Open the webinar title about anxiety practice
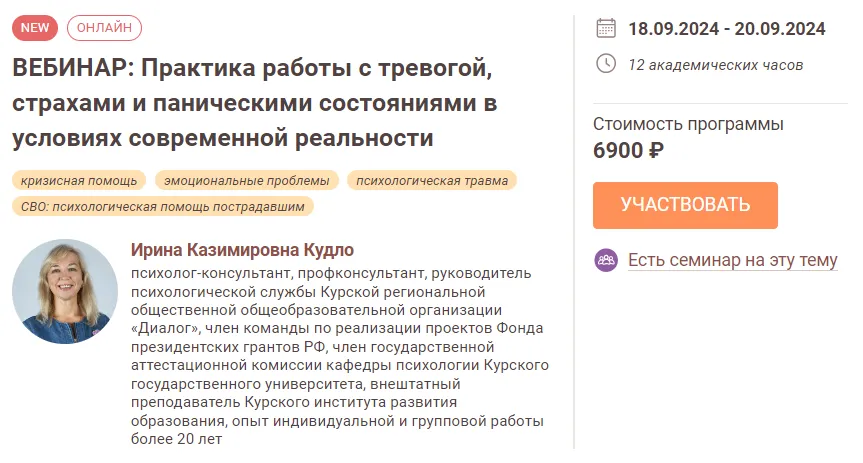This screenshot has width=863, height=463. pos(254,104)
